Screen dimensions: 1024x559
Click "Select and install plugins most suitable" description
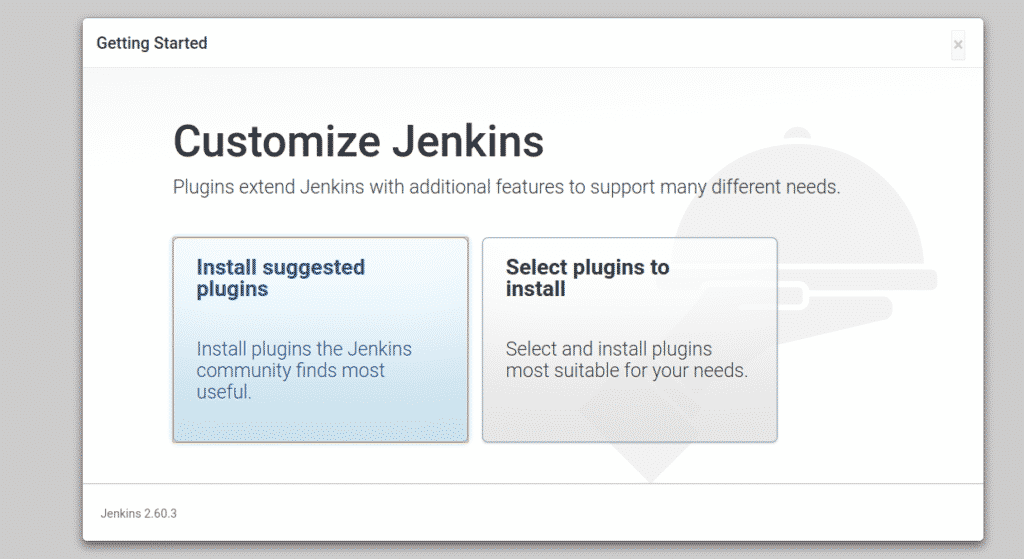[626, 360]
